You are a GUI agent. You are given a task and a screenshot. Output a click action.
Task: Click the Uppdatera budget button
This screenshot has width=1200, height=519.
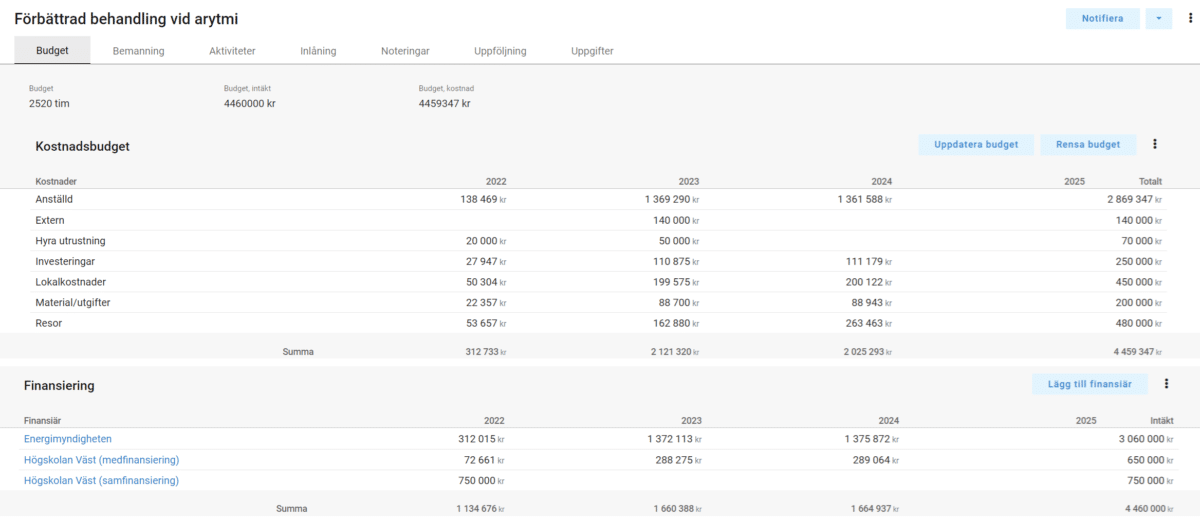point(975,145)
